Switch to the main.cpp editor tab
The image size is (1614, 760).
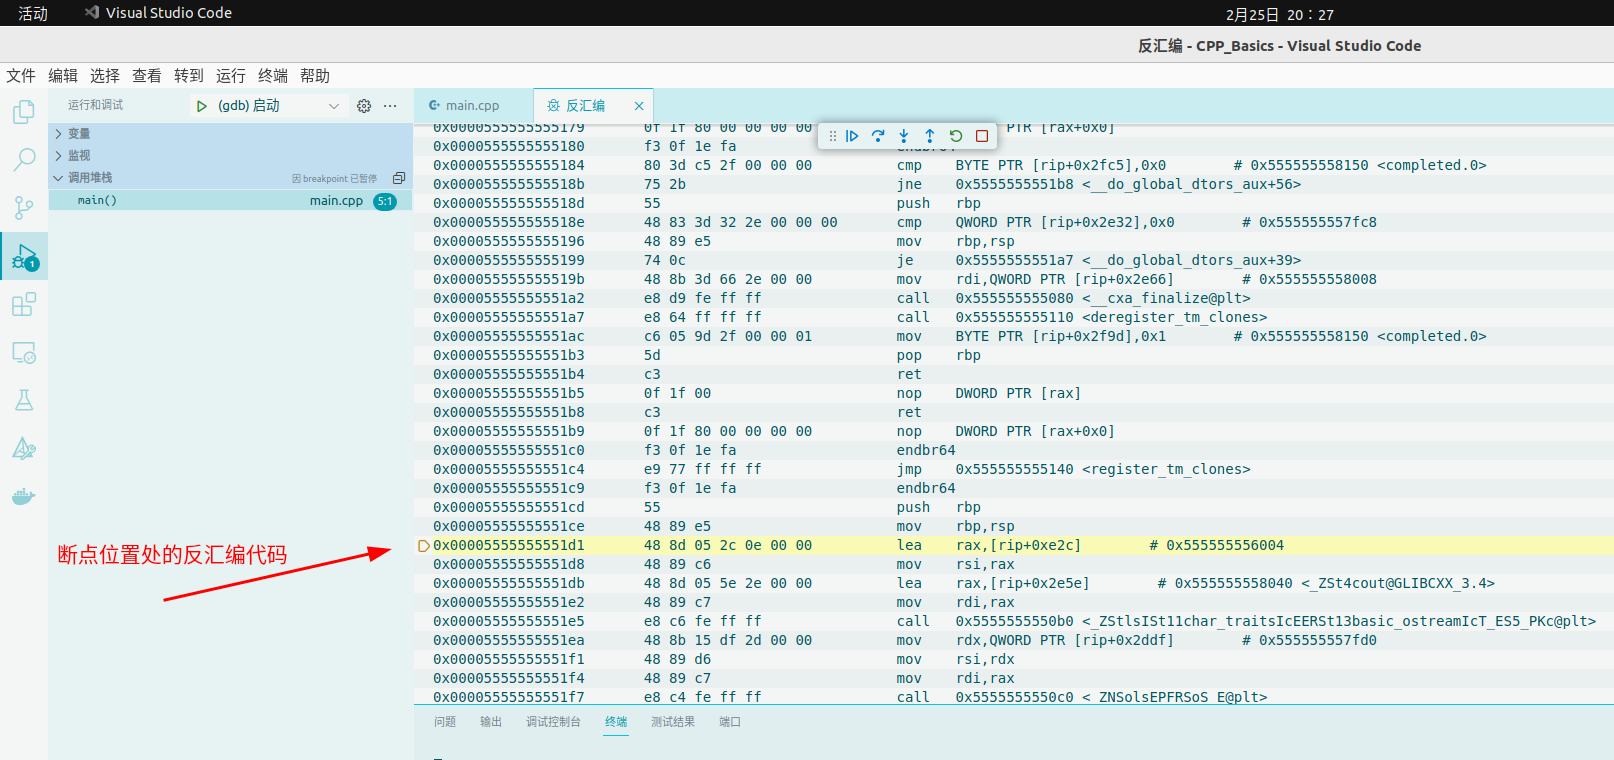[x=473, y=106]
